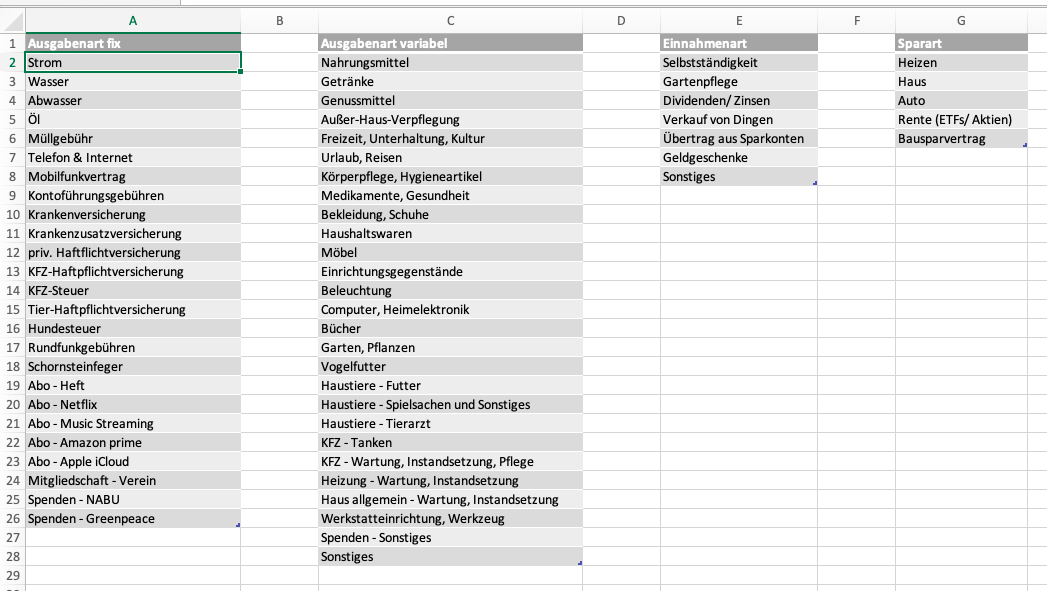The width and height of the screenshot is (1047, 591).
Task: Select the 'Abo - Netflix' cell
Action: 133,405
